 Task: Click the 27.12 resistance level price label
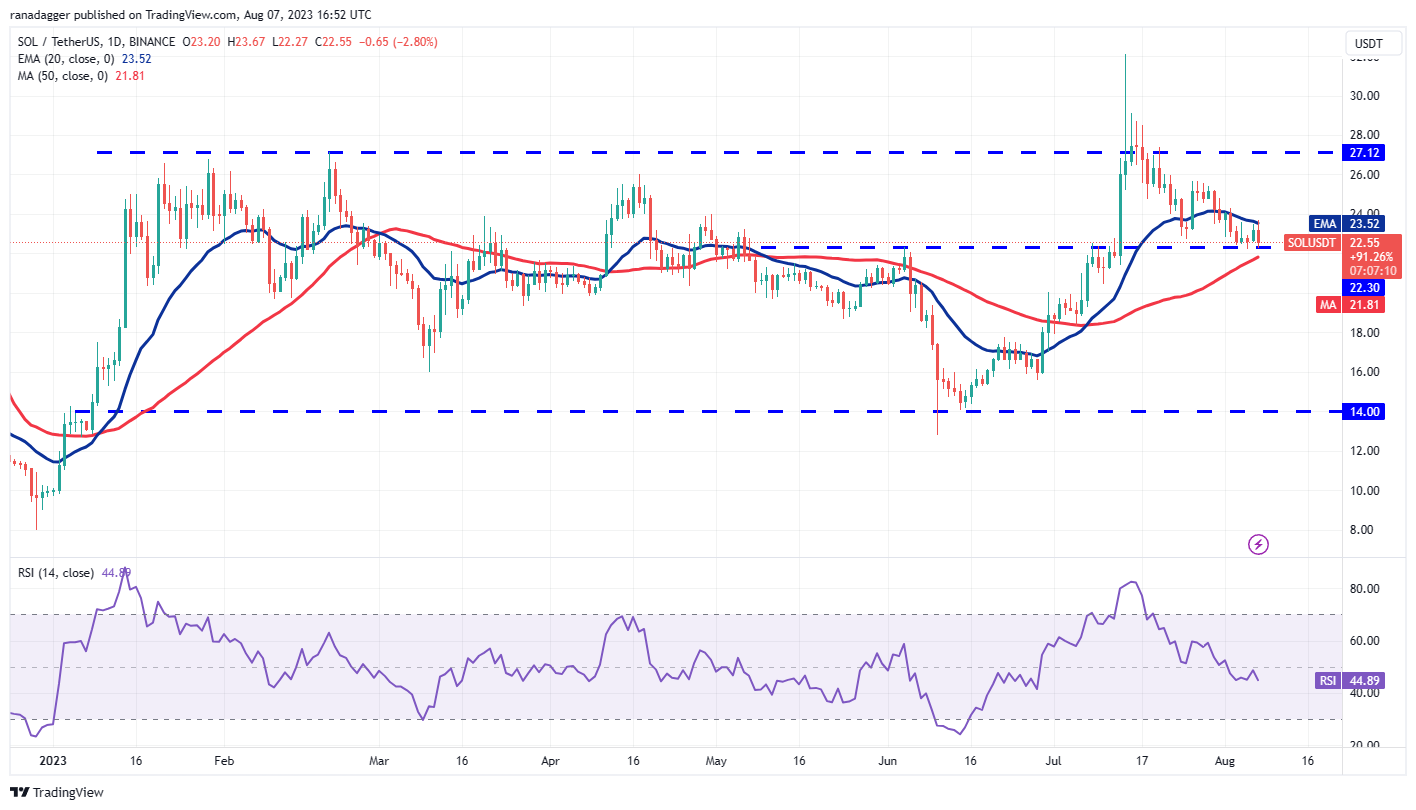1362,152
